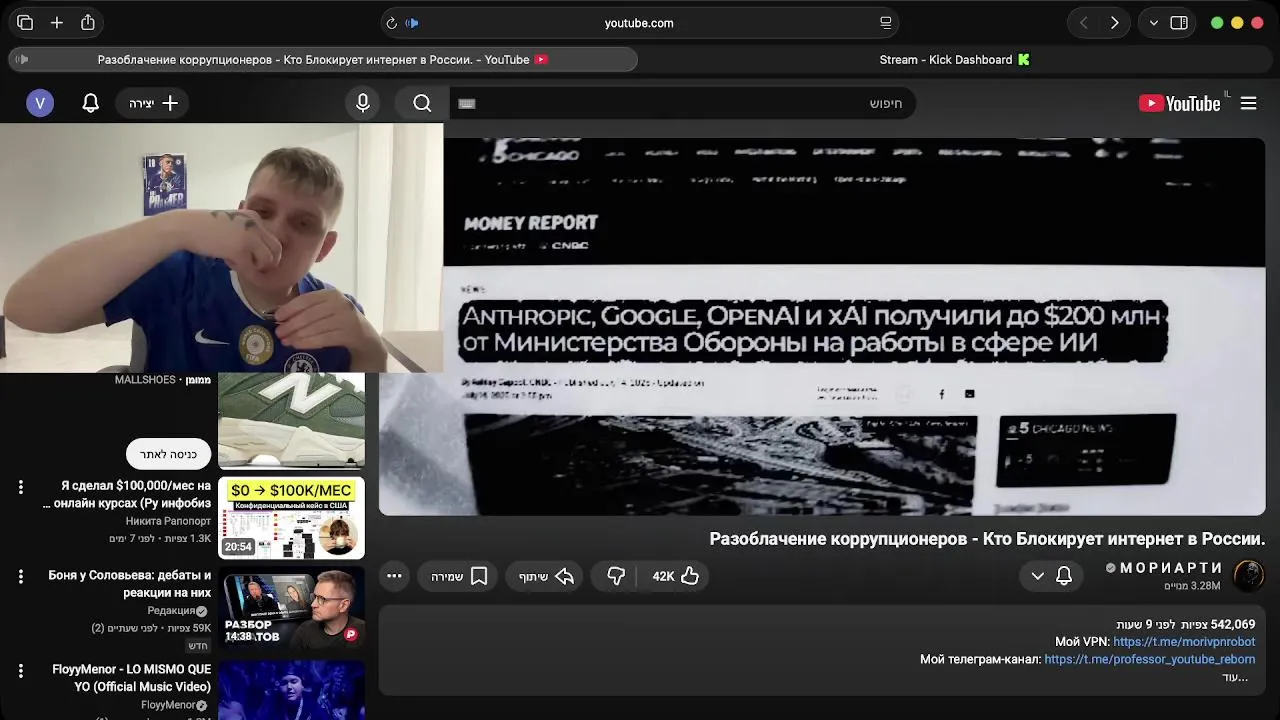Image resolution: width=1280 pixels, height=720 pixels.
Task: Click the youtube.com address field
Action: (x=639, y=23)
